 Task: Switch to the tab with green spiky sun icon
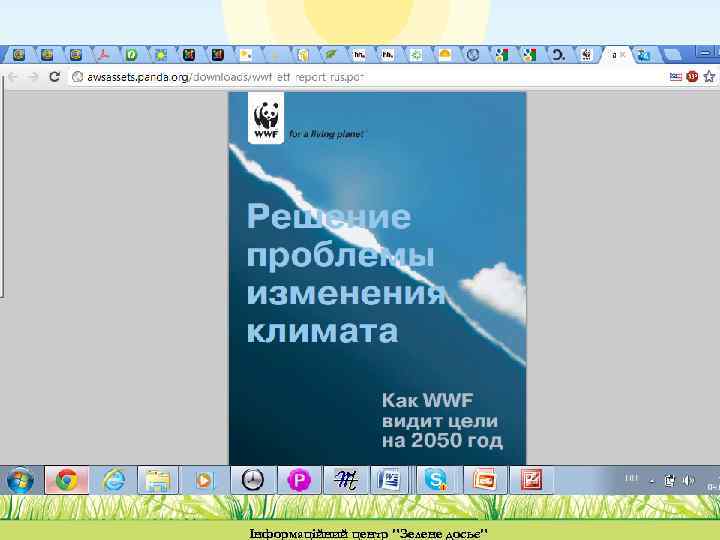(x=160, y=55)
